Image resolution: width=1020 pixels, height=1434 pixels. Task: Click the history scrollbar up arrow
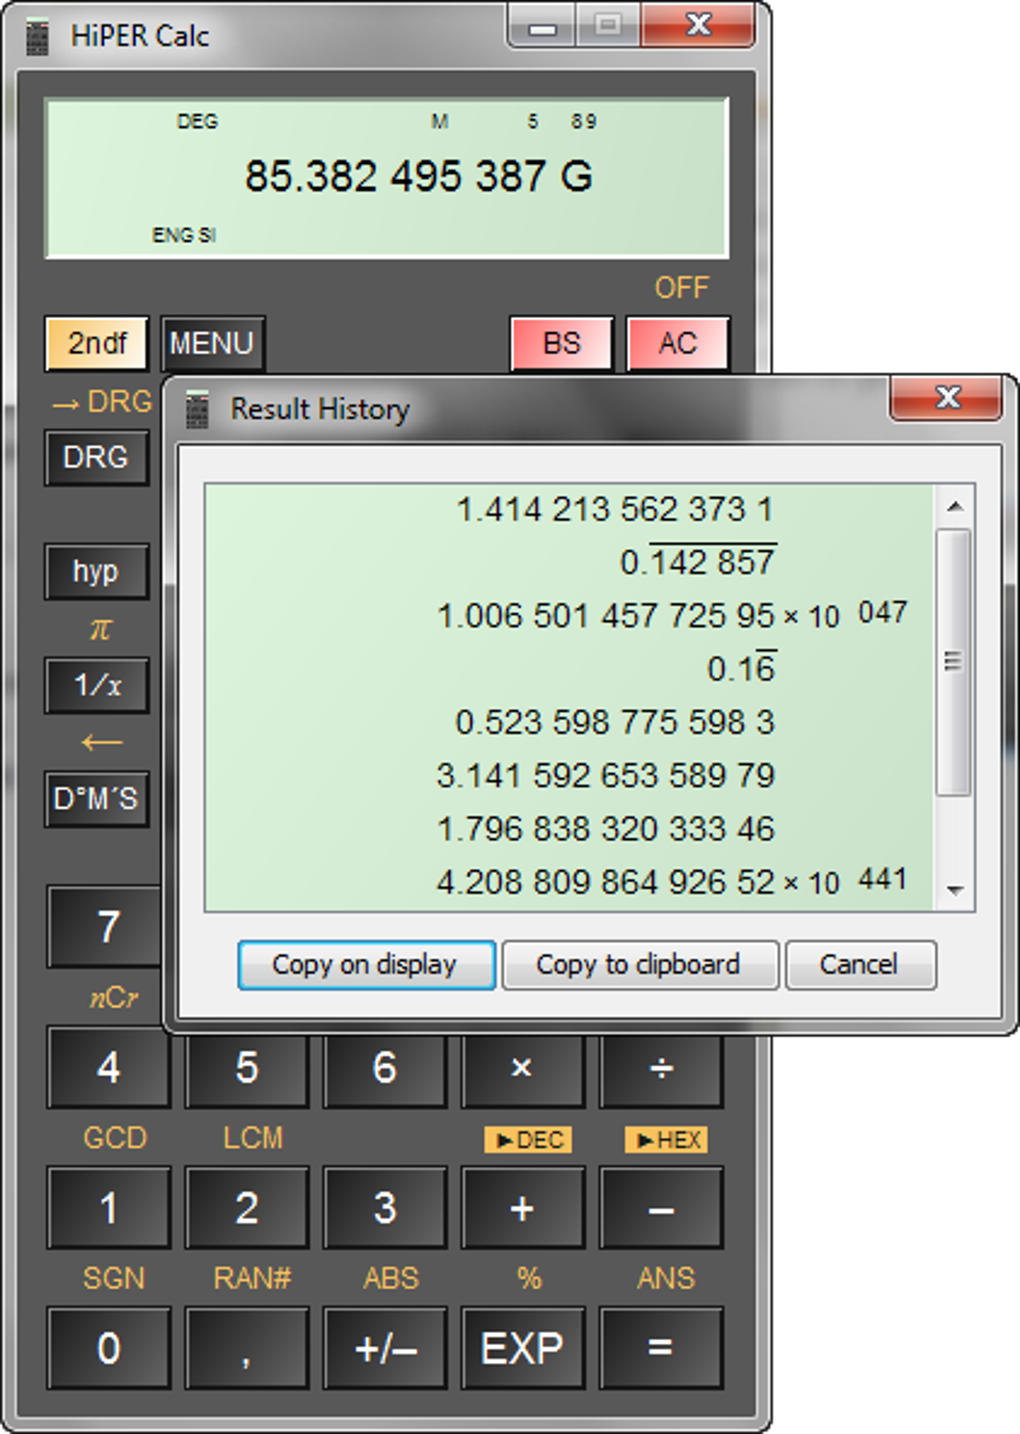955,506
